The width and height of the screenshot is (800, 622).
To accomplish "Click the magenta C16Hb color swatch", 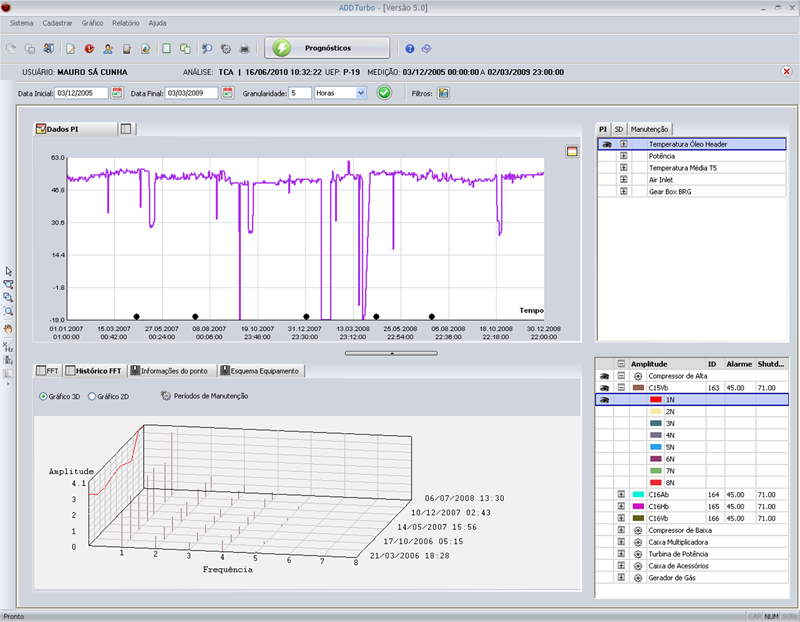I will tap(638, 506).
